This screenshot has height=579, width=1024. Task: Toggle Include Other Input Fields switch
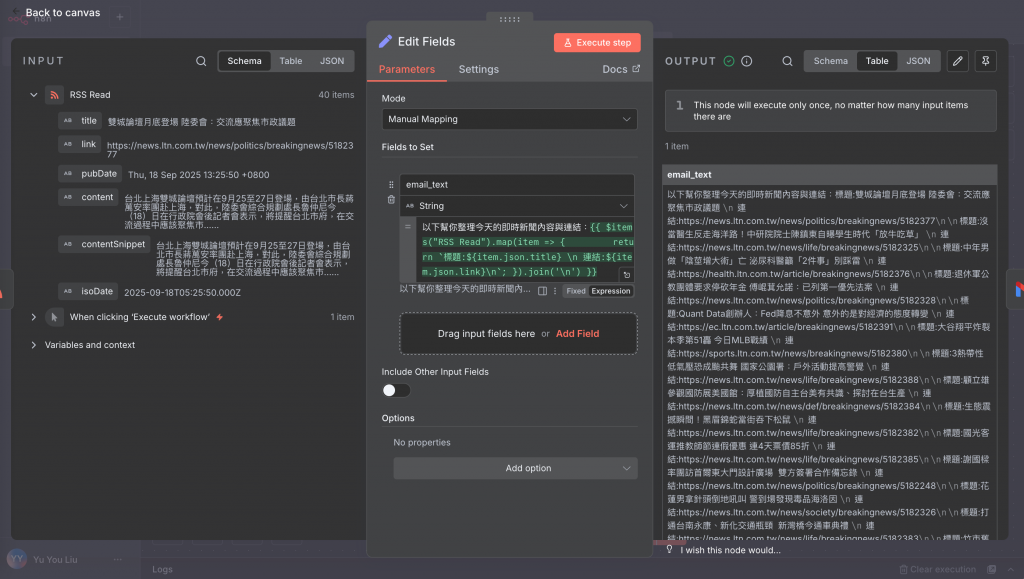coord(396,390)
